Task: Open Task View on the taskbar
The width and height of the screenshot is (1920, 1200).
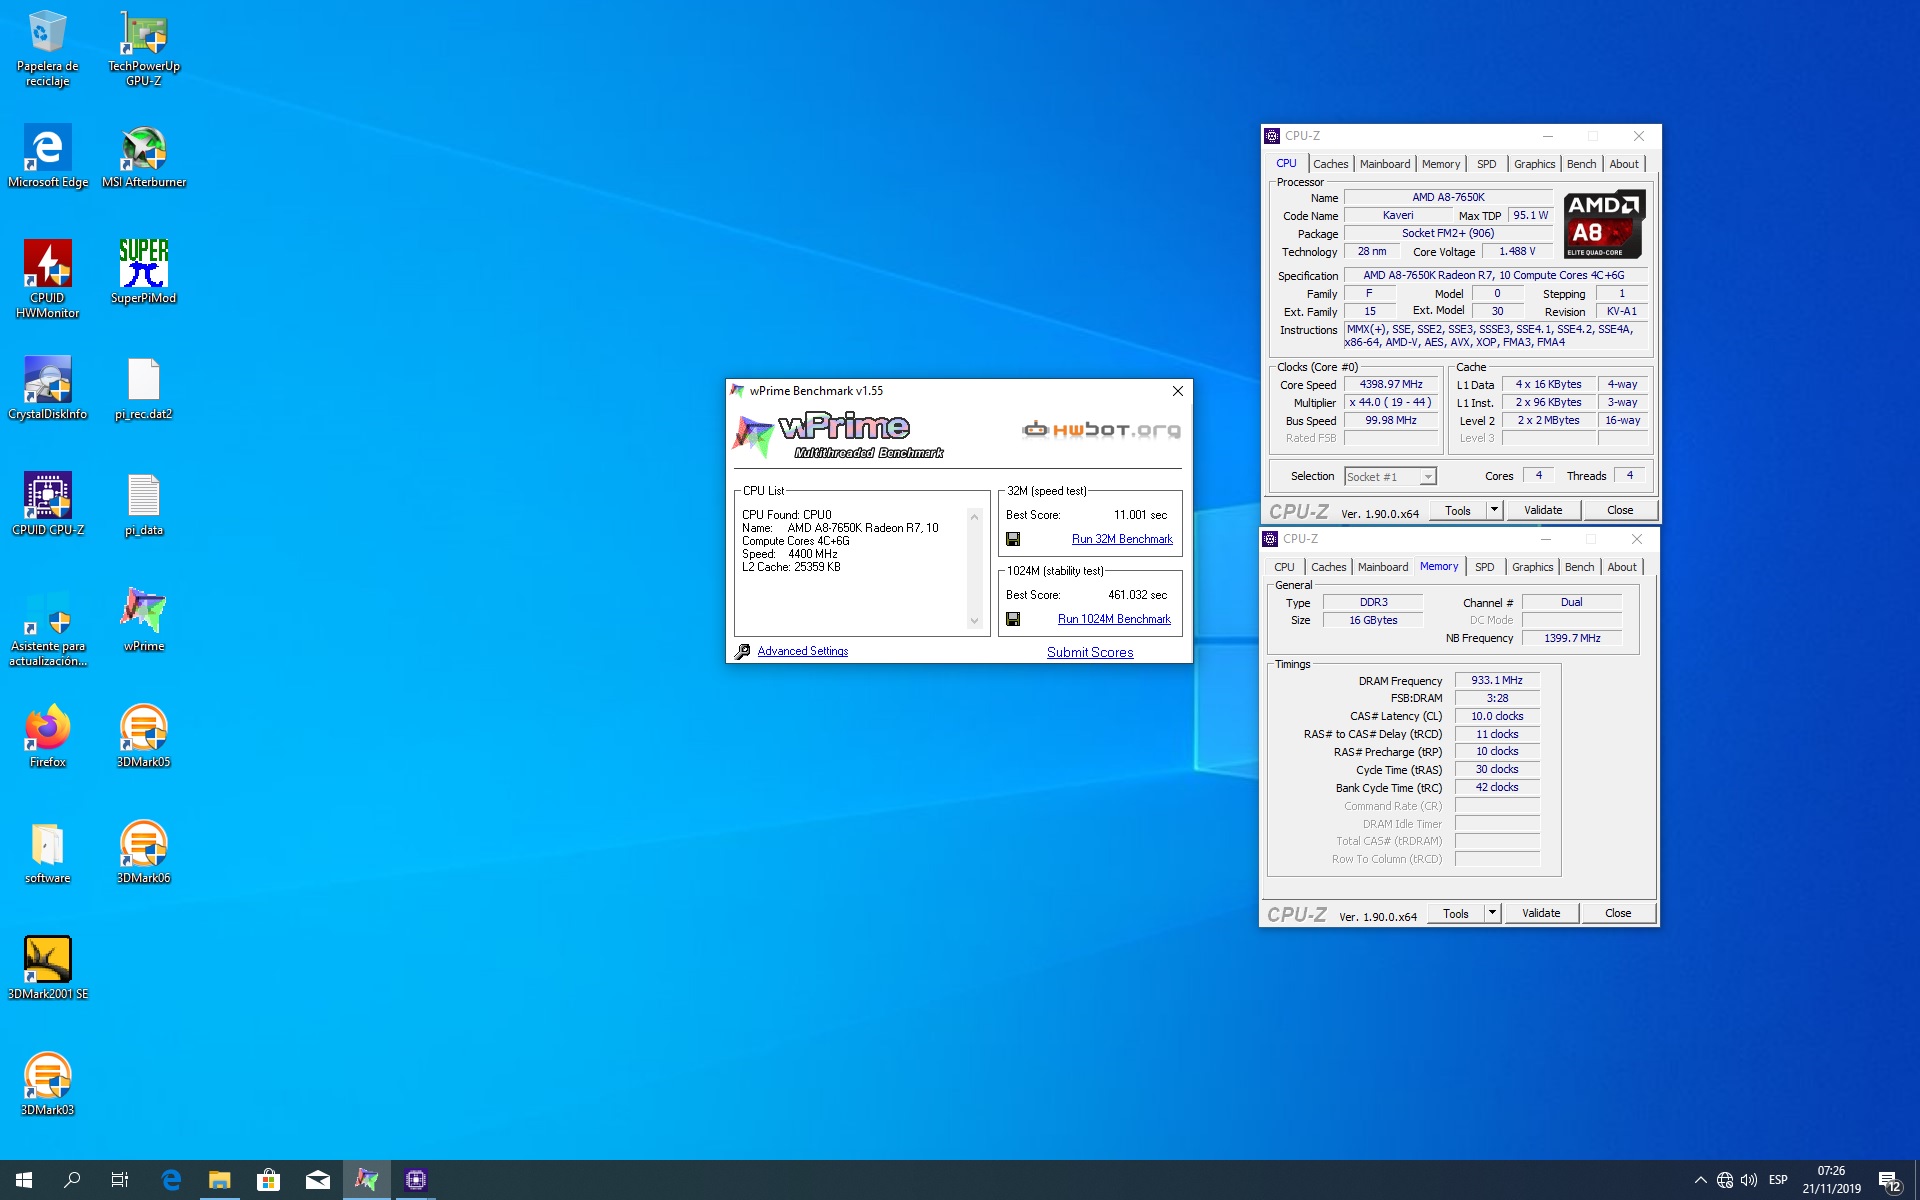Action: click(120, 1180)
